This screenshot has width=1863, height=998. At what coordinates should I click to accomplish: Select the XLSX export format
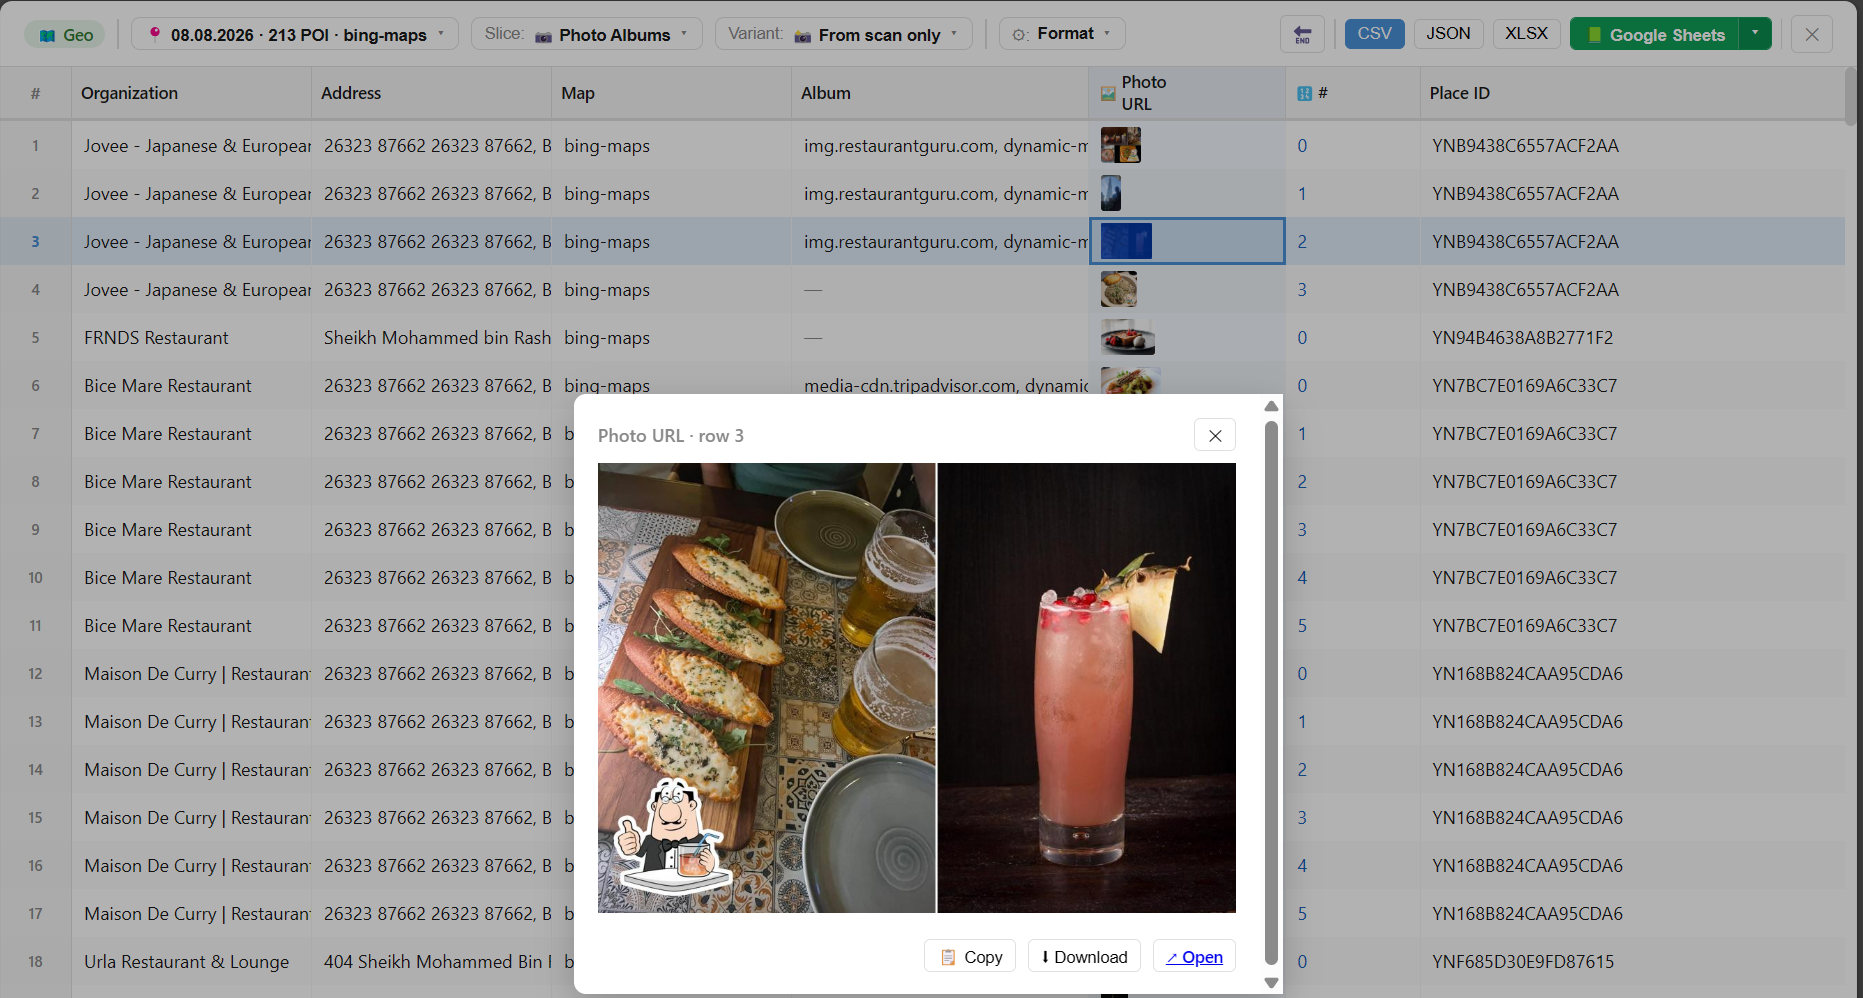coord(1526,34)
